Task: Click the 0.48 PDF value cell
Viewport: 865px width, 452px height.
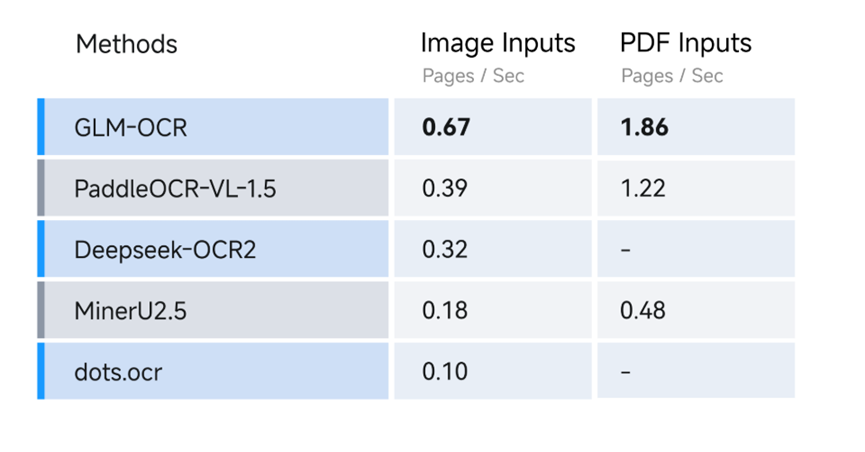Action: 643,310
